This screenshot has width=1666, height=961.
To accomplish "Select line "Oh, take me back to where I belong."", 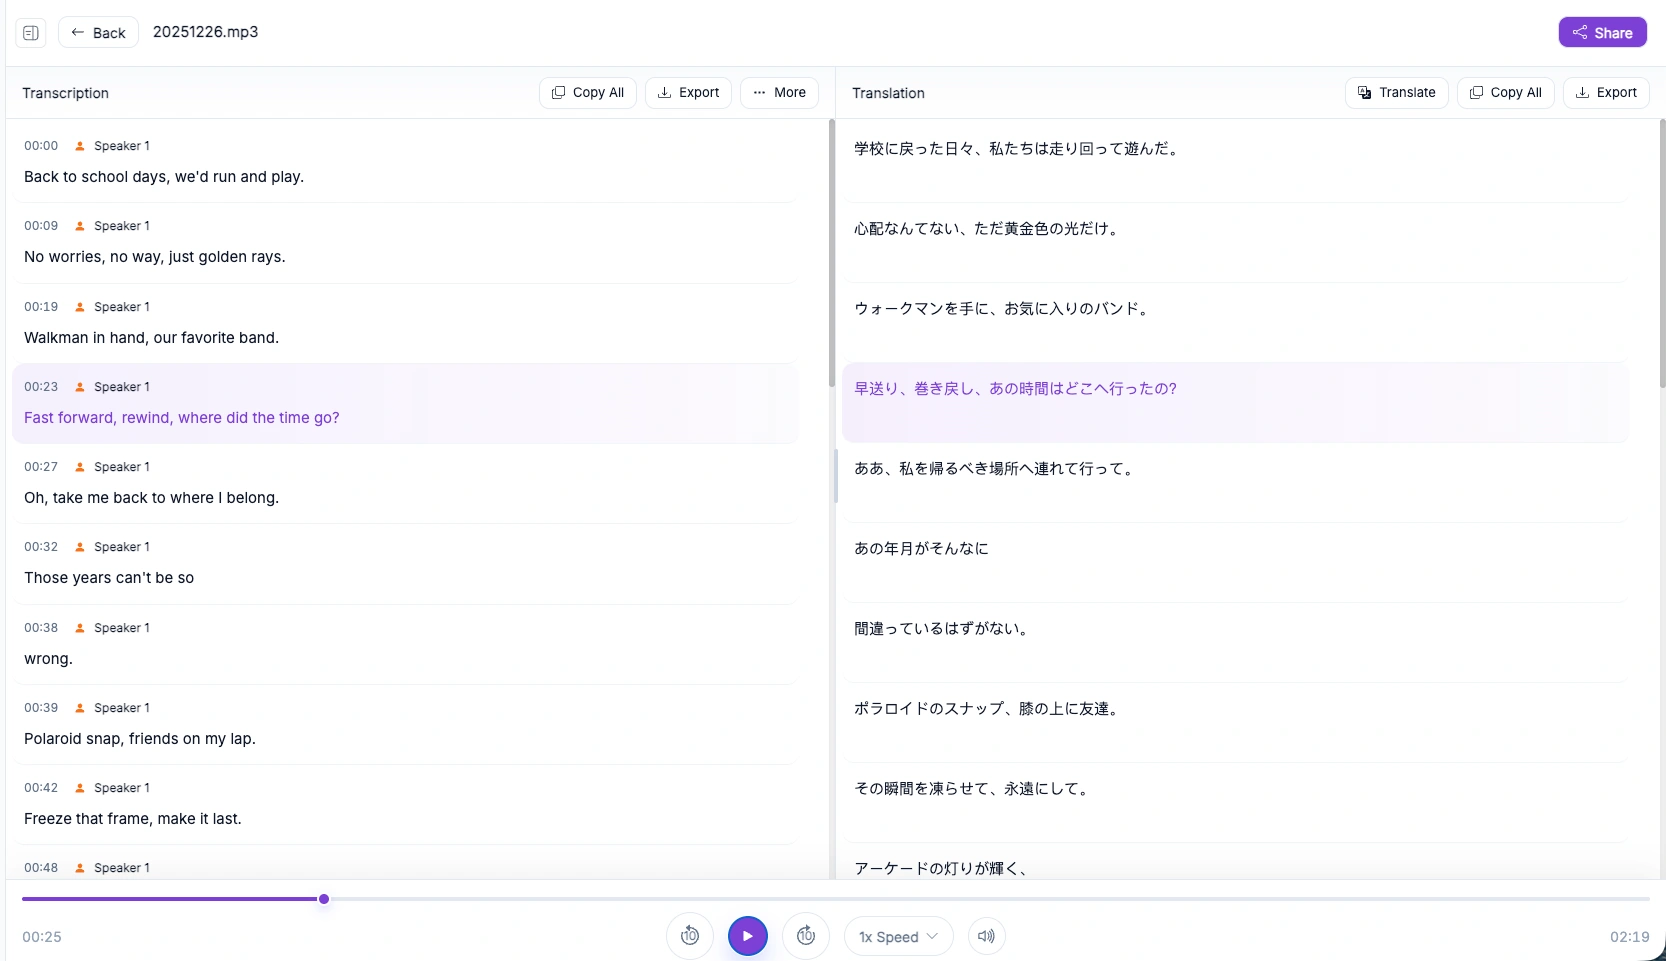I will (151, 498).
